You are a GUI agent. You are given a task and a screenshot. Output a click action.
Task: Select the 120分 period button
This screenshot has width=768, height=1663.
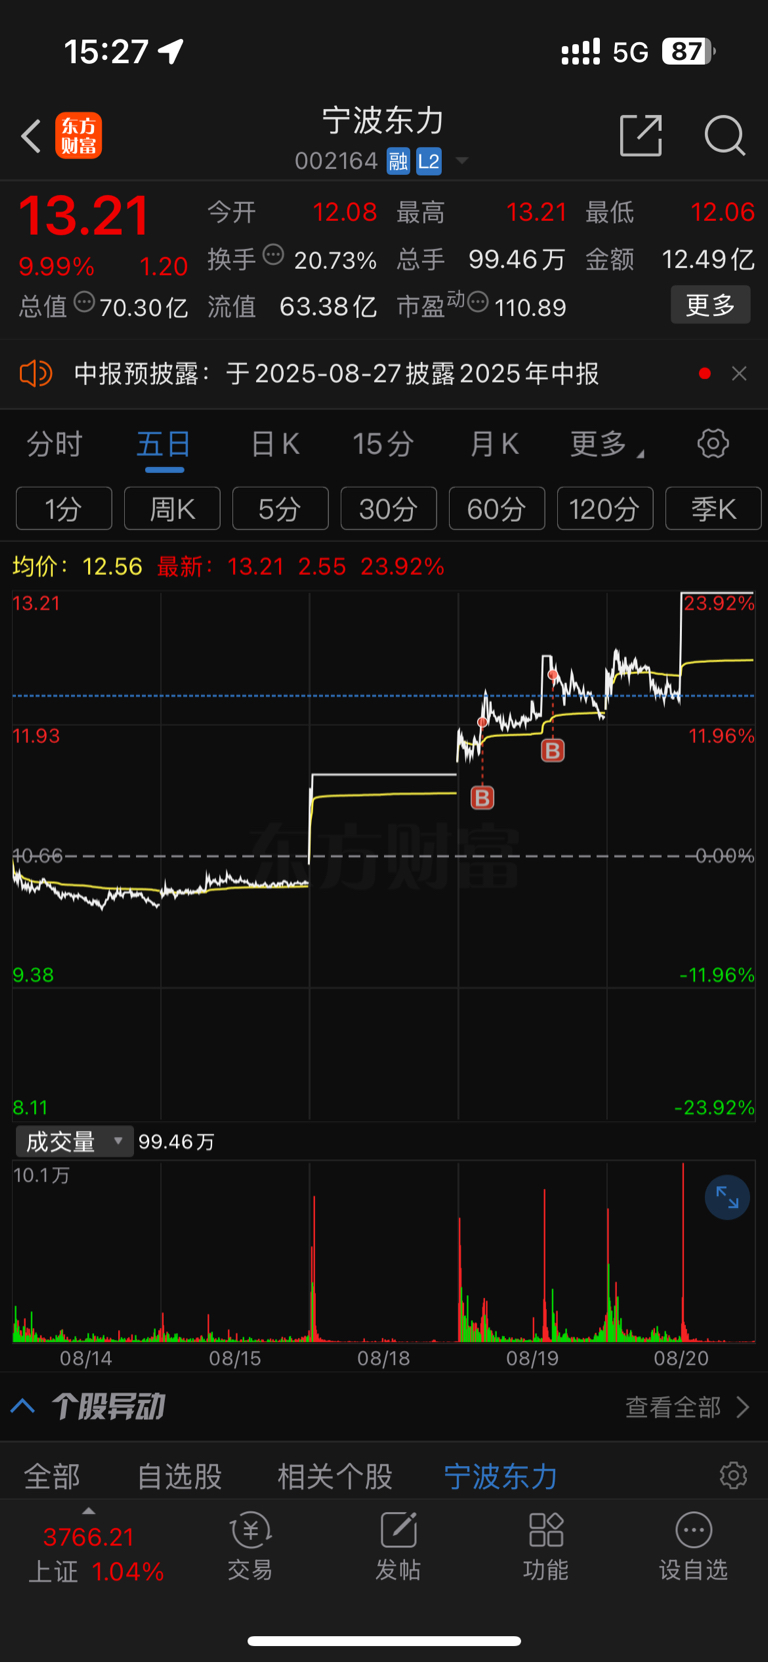[605, 509]
